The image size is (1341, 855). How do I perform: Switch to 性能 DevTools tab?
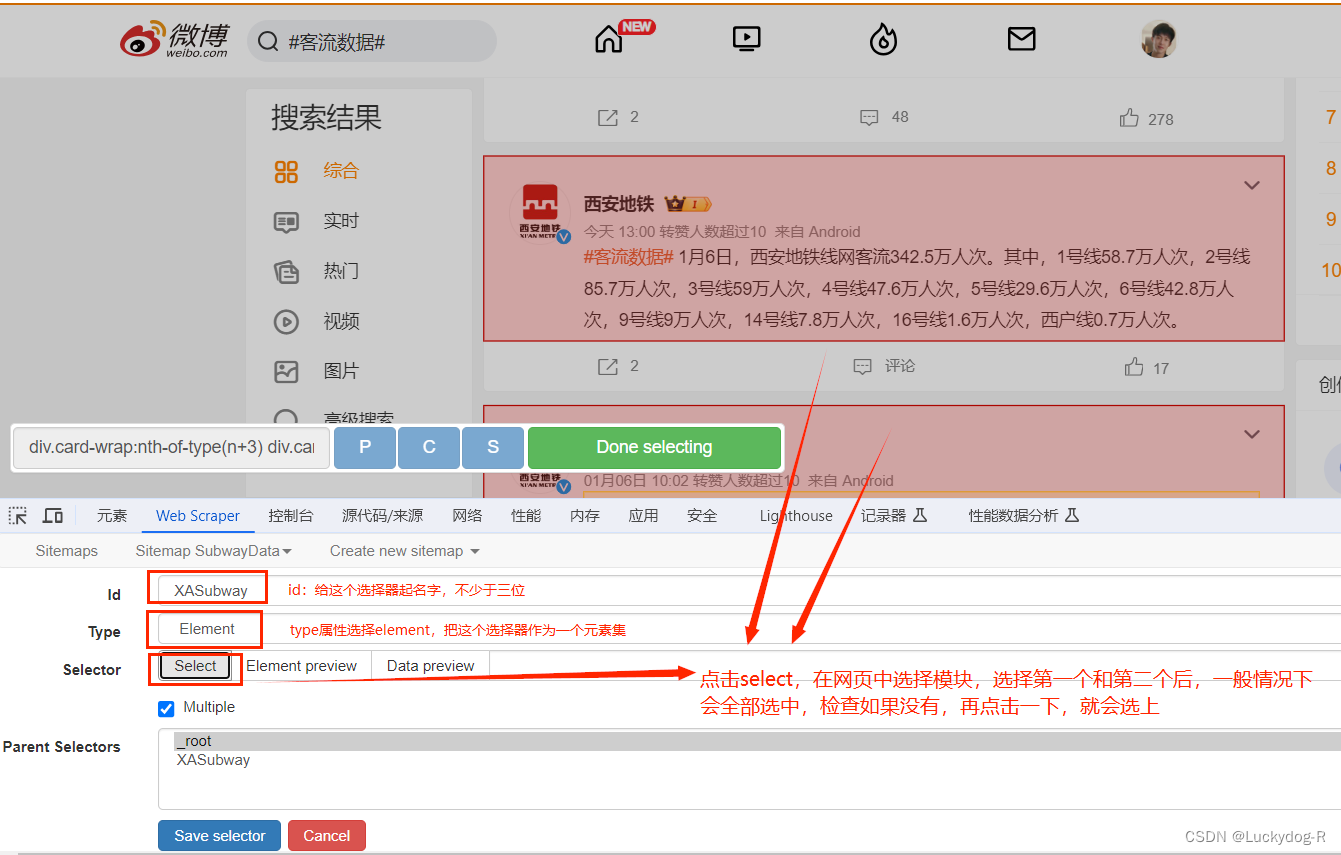pos(526,516)
